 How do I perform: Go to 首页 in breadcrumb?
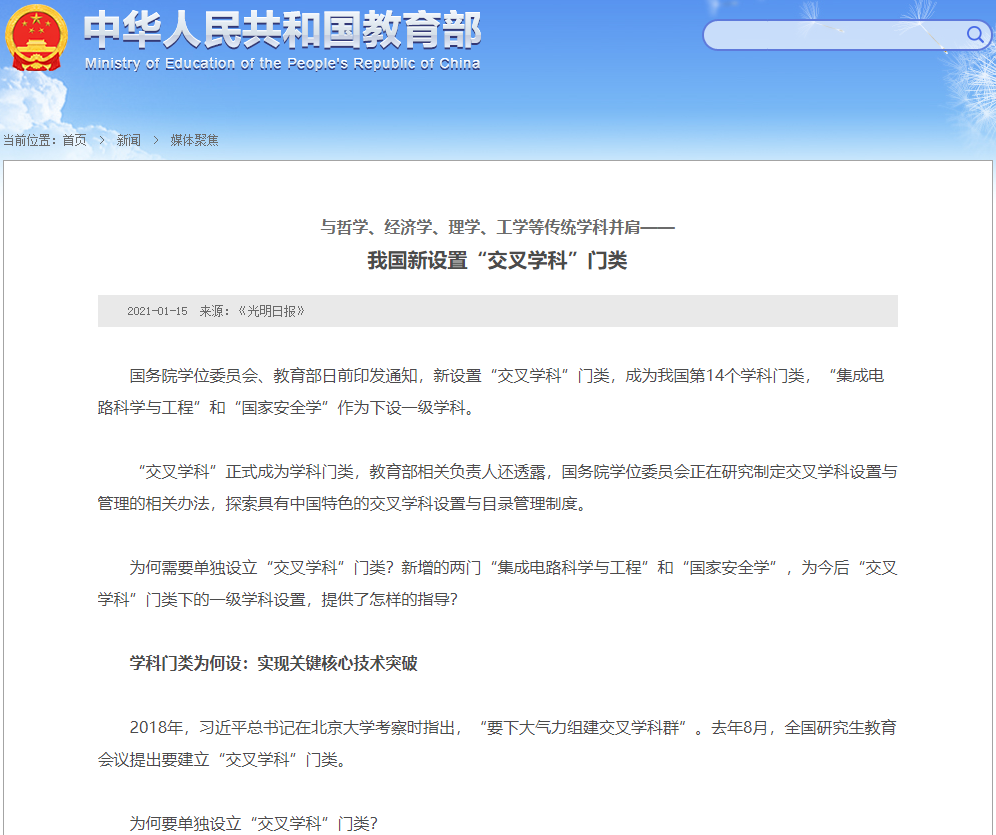click(x=74, y=140)
